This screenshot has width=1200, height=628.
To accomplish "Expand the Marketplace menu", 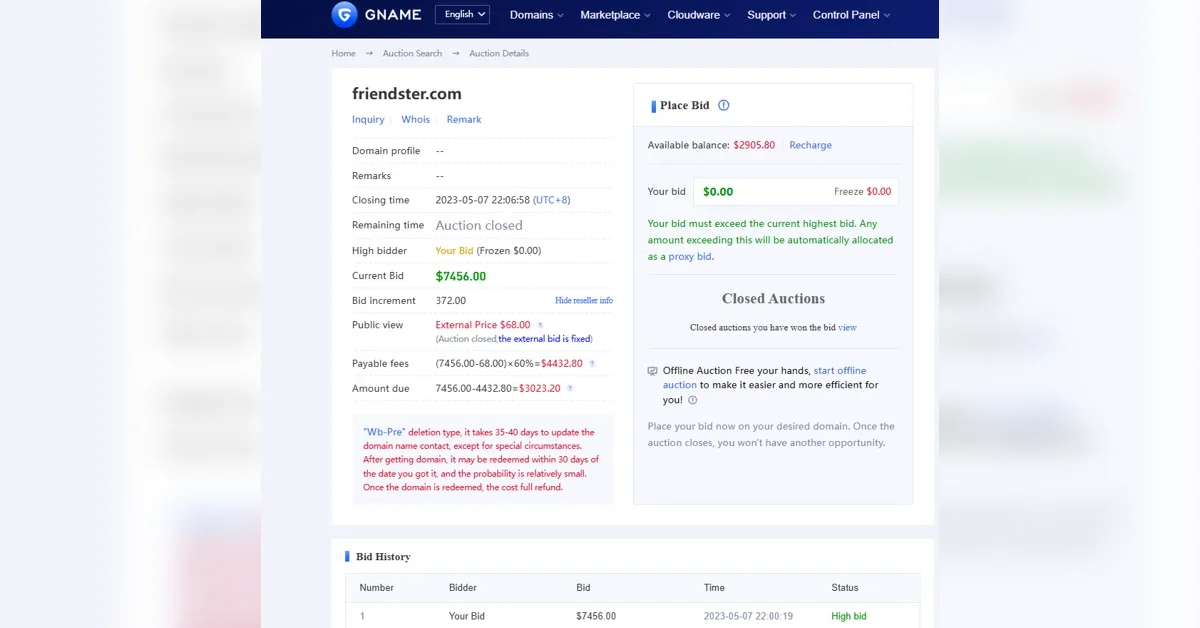I will click(x=616, y=15).
